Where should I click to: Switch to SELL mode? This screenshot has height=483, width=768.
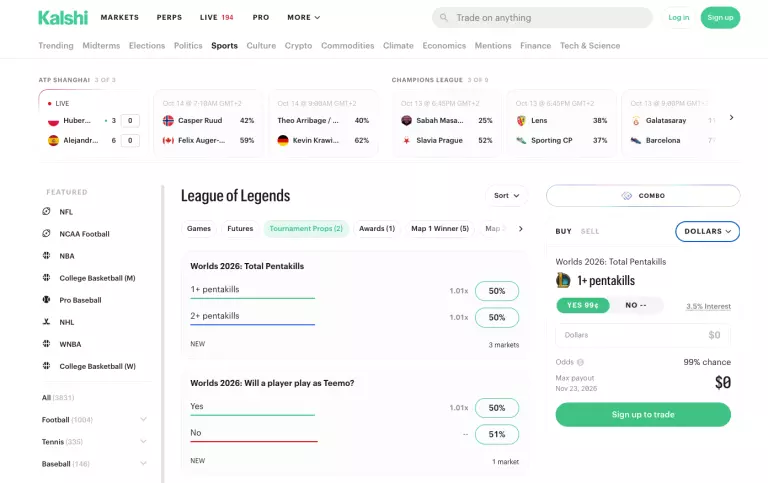(590, 231)
